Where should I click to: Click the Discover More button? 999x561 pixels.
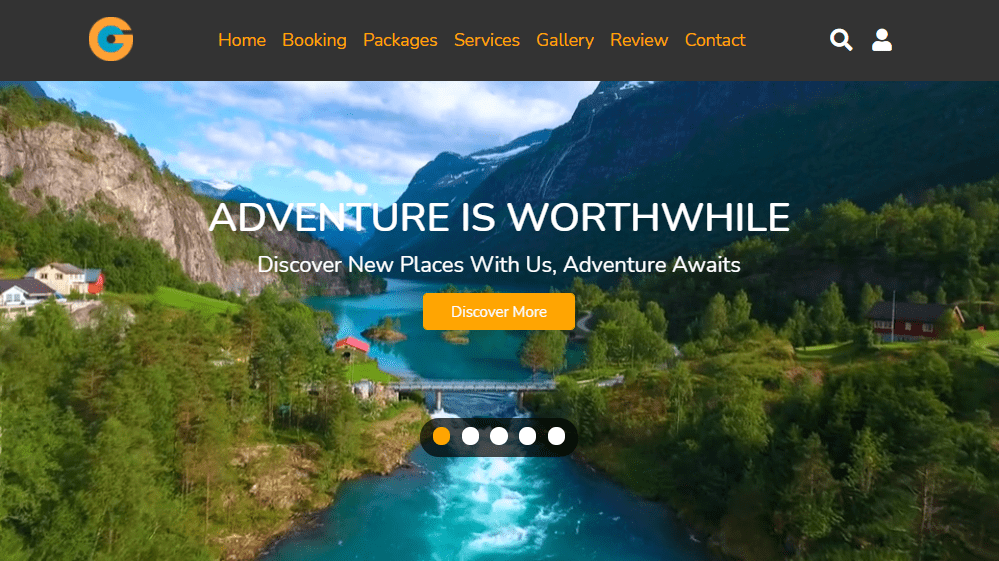(499, 311)
